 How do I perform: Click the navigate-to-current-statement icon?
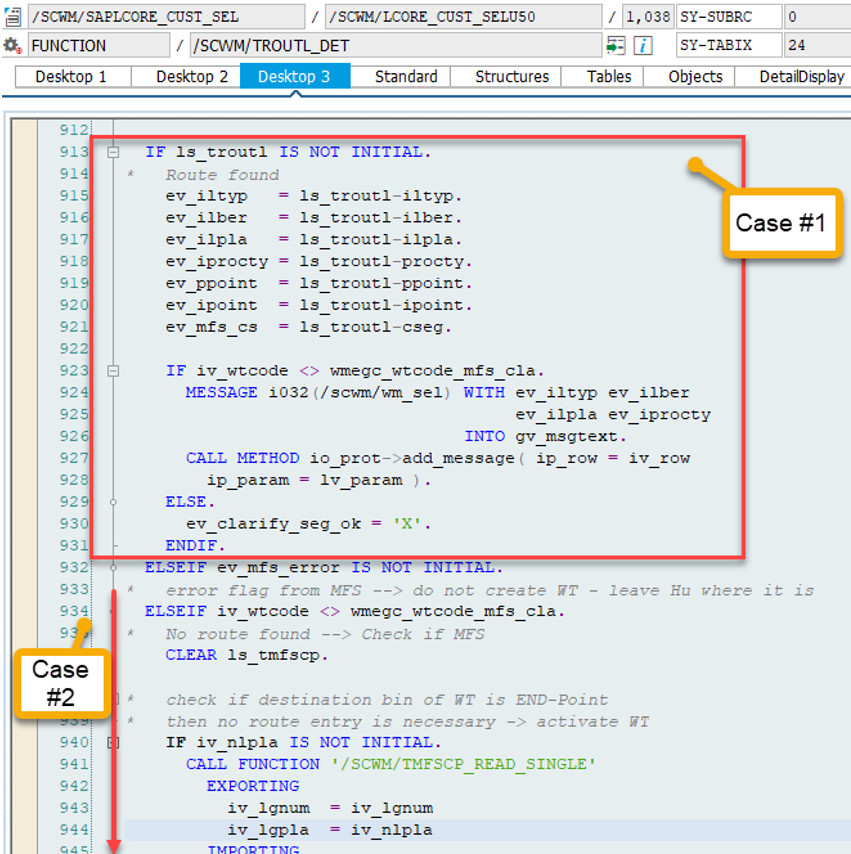(x=616, y=45)
